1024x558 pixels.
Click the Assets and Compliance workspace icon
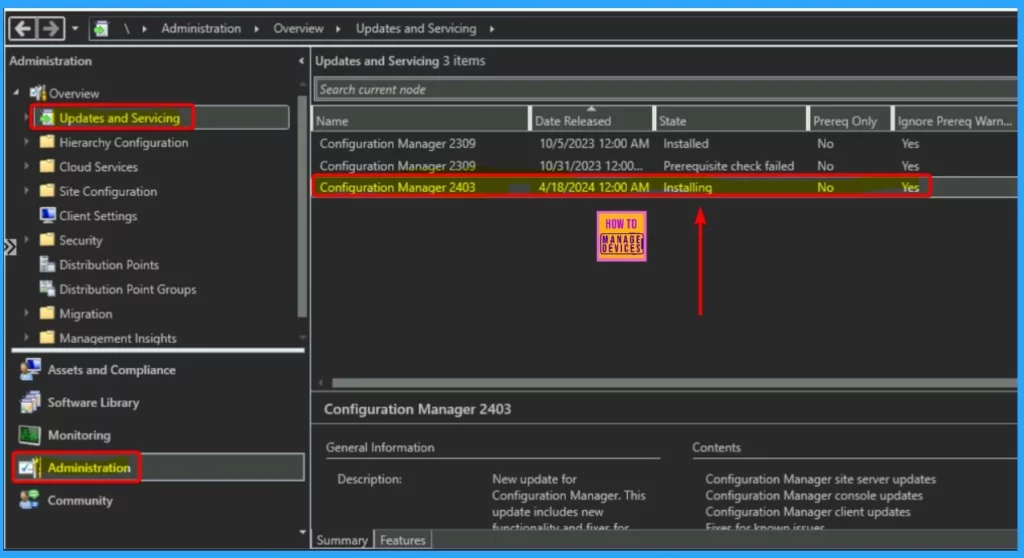(30, 370)
